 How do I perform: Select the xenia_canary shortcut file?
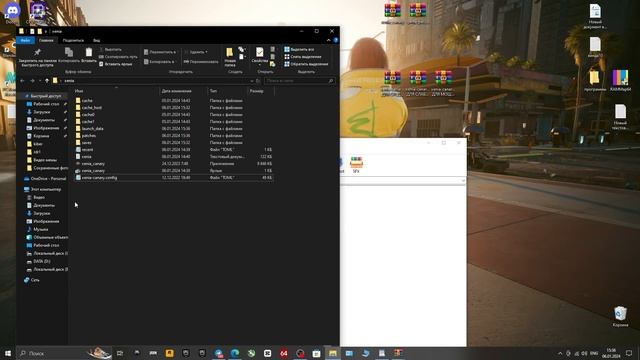pos(173,171)
